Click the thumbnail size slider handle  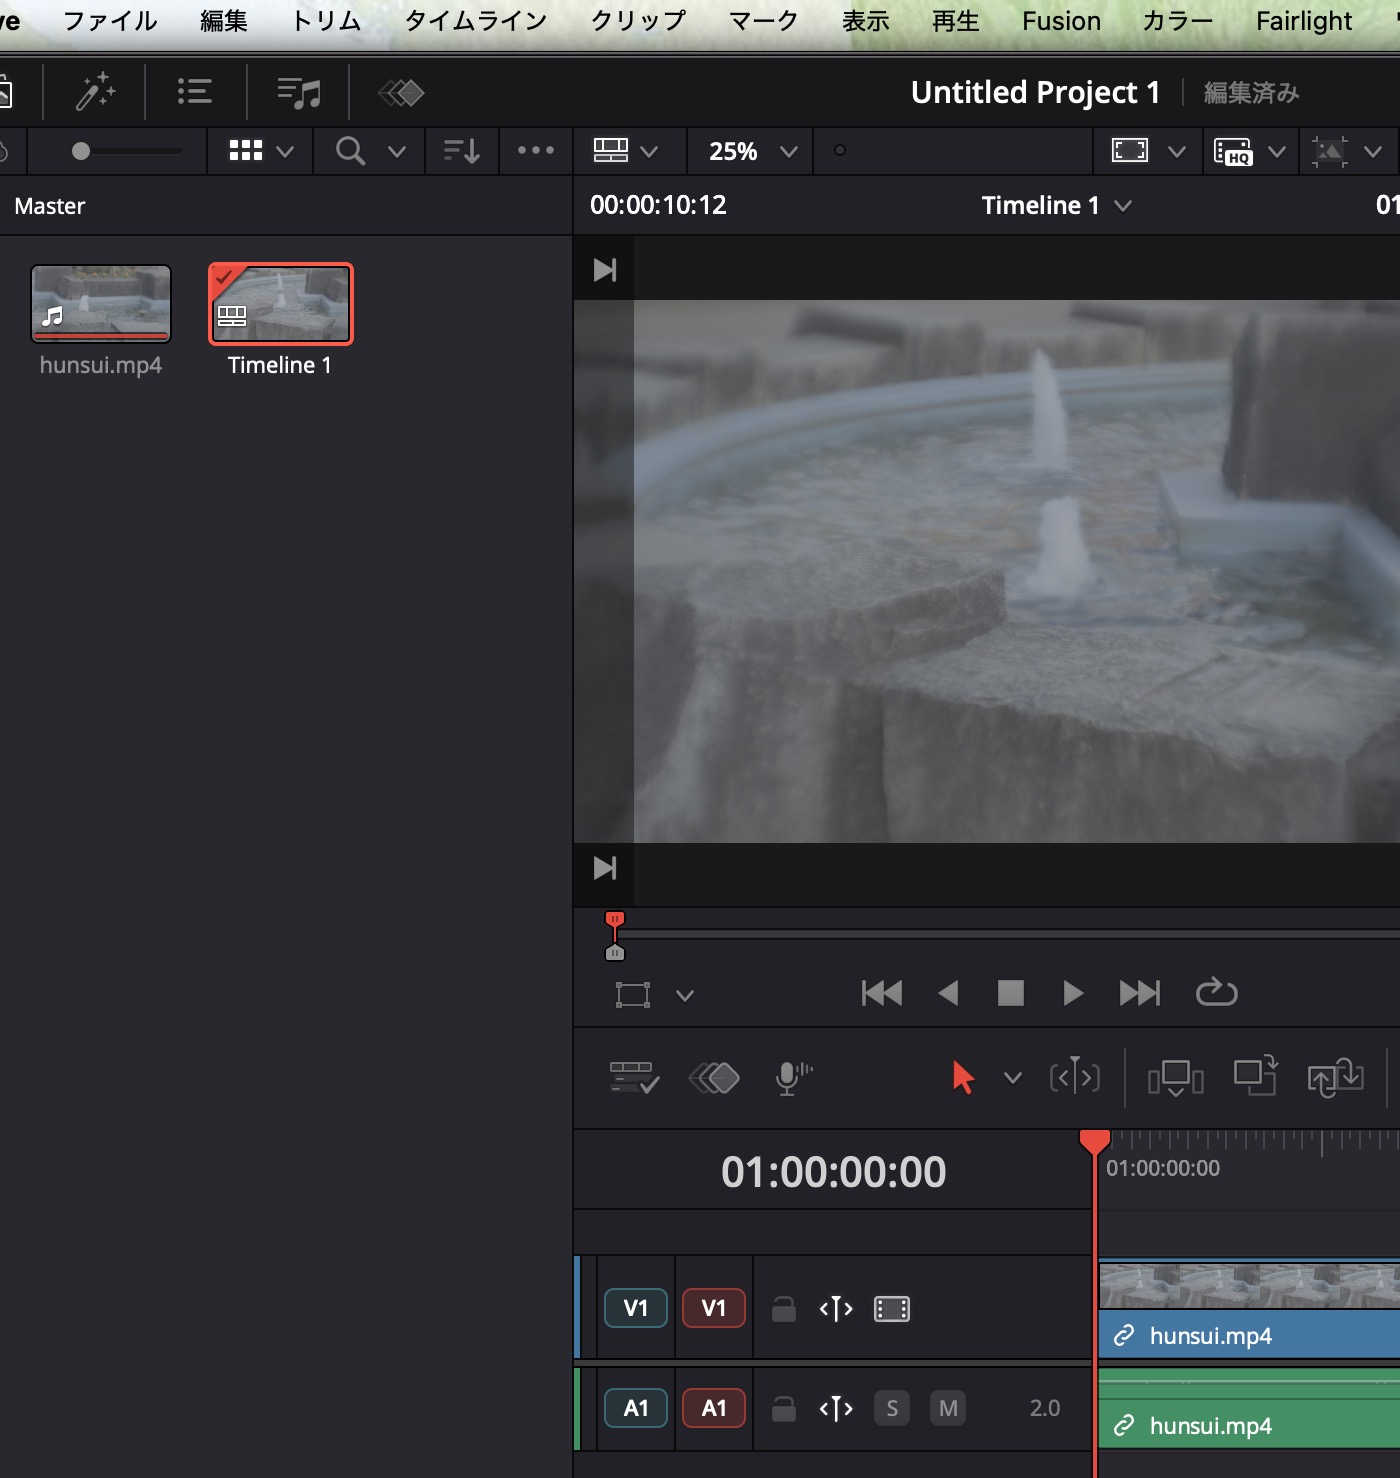coord(81,151)
